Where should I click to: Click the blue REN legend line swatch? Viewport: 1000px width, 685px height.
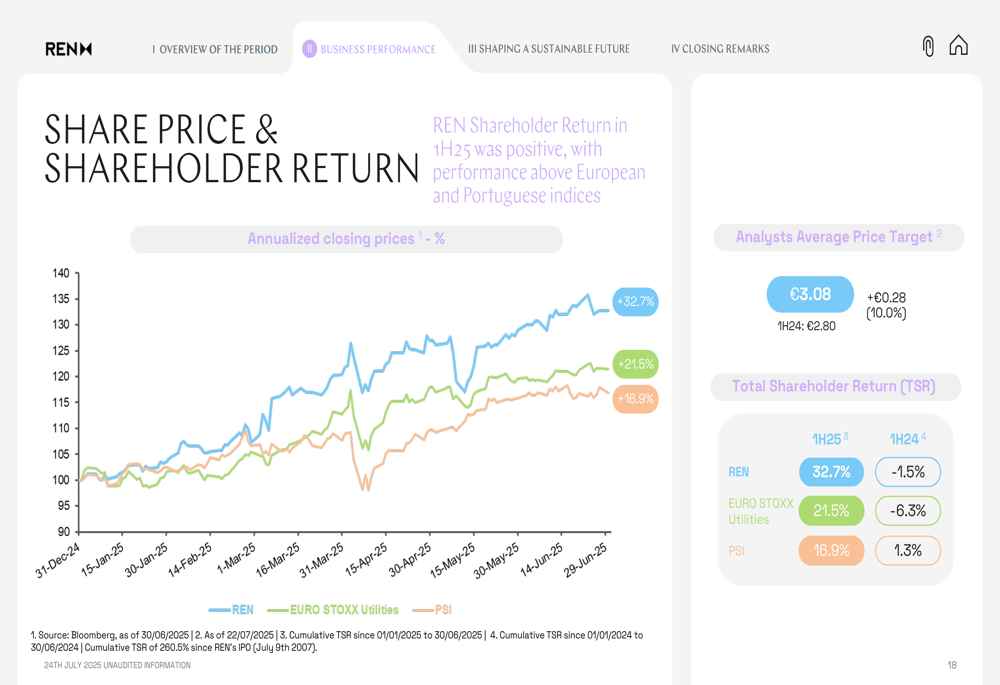219,610
